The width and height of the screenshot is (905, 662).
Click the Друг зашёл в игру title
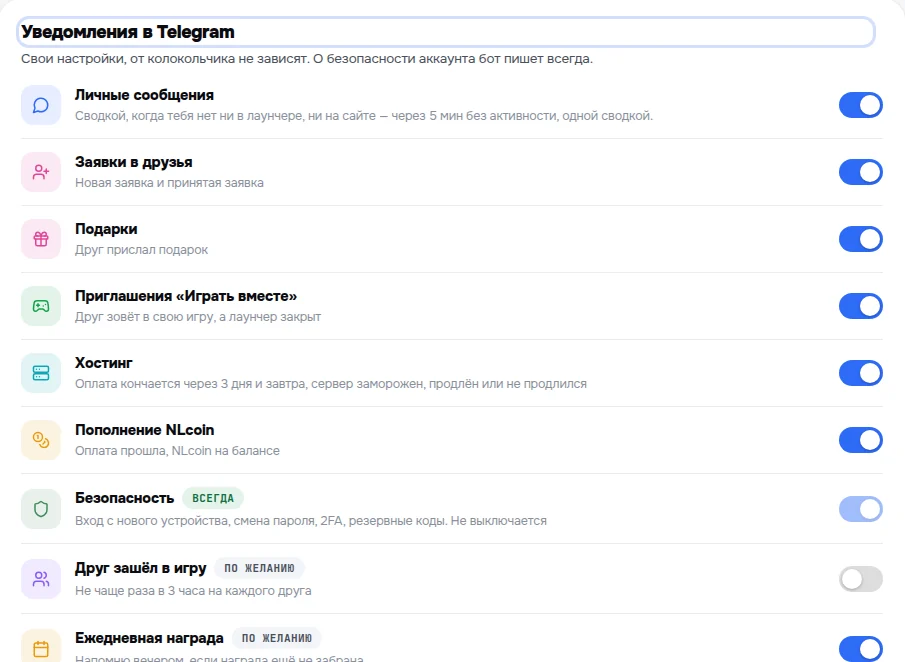click(x=140, y=568)
